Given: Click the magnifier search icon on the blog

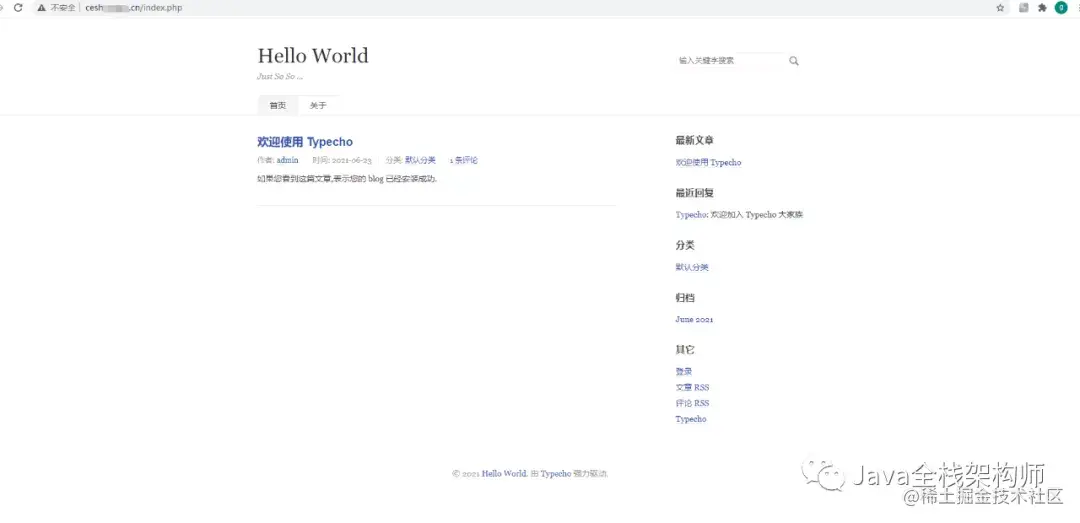Looking at the screenshot, I should point(793,61).
